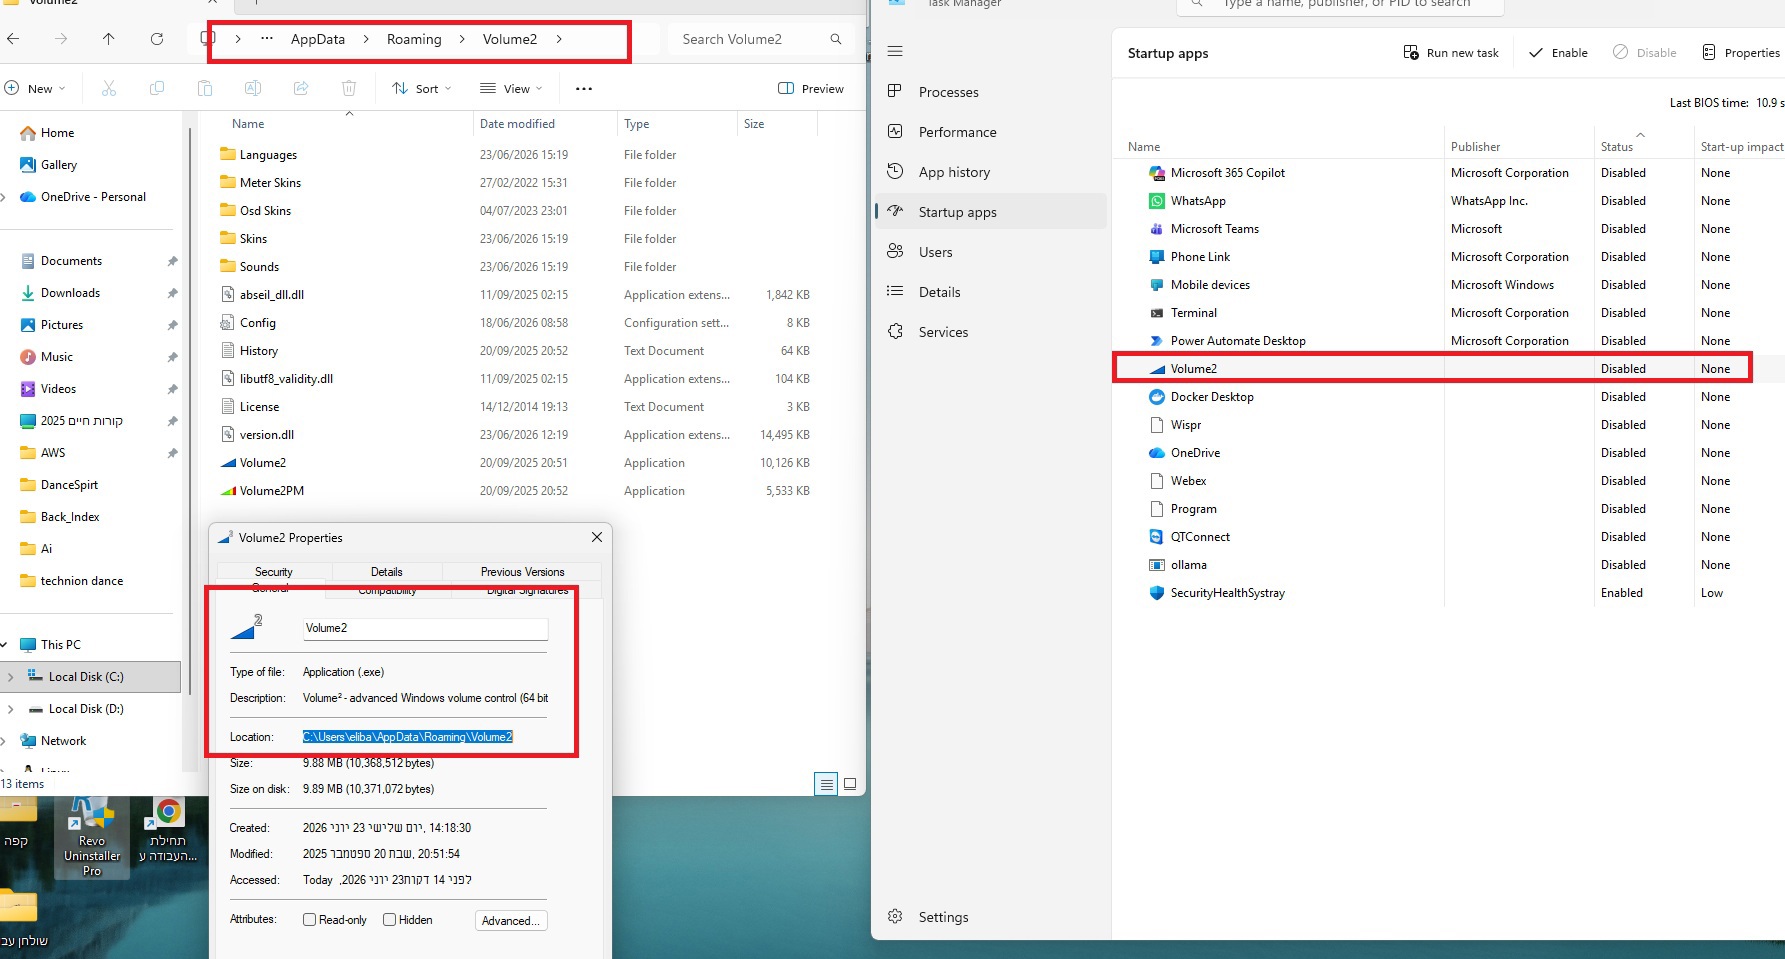Viewport: 1785px width, 959px height.
Task: Click the Search Volume2 box
Action: (x=760, y=39)
